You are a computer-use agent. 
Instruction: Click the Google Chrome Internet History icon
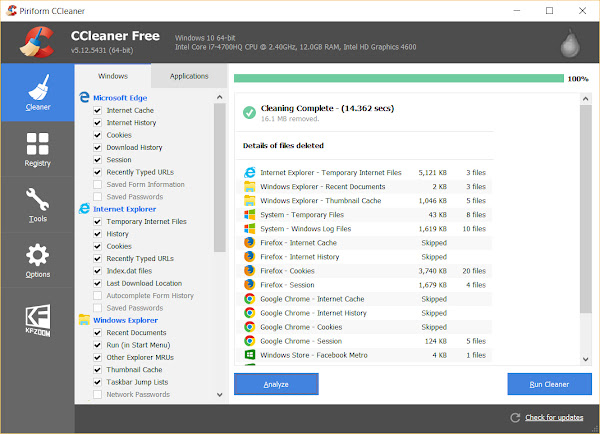tap(249, 313)
